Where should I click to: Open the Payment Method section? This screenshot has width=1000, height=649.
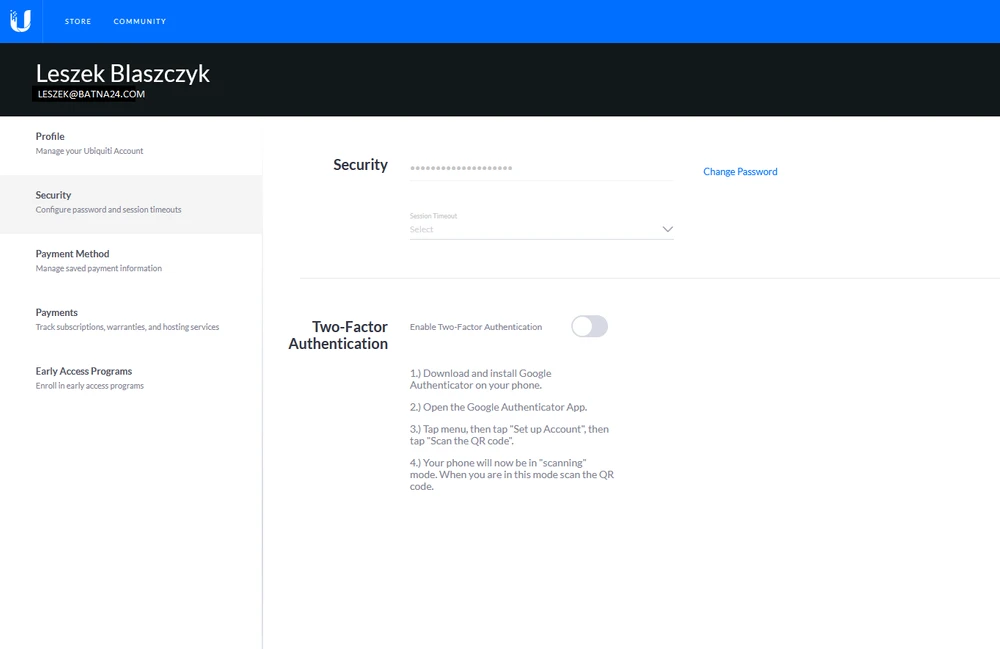point(72,254)
